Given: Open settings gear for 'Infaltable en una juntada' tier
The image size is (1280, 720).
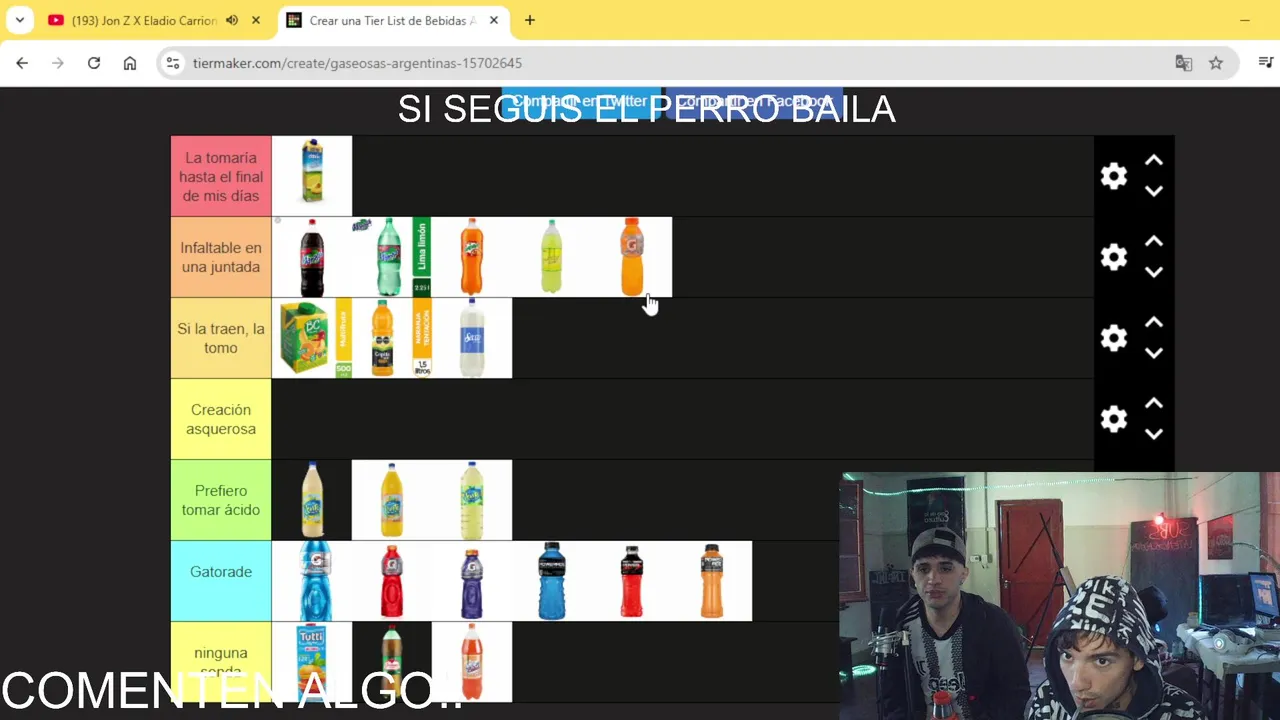Looking at the screenshot, I should pos(1113,257).
